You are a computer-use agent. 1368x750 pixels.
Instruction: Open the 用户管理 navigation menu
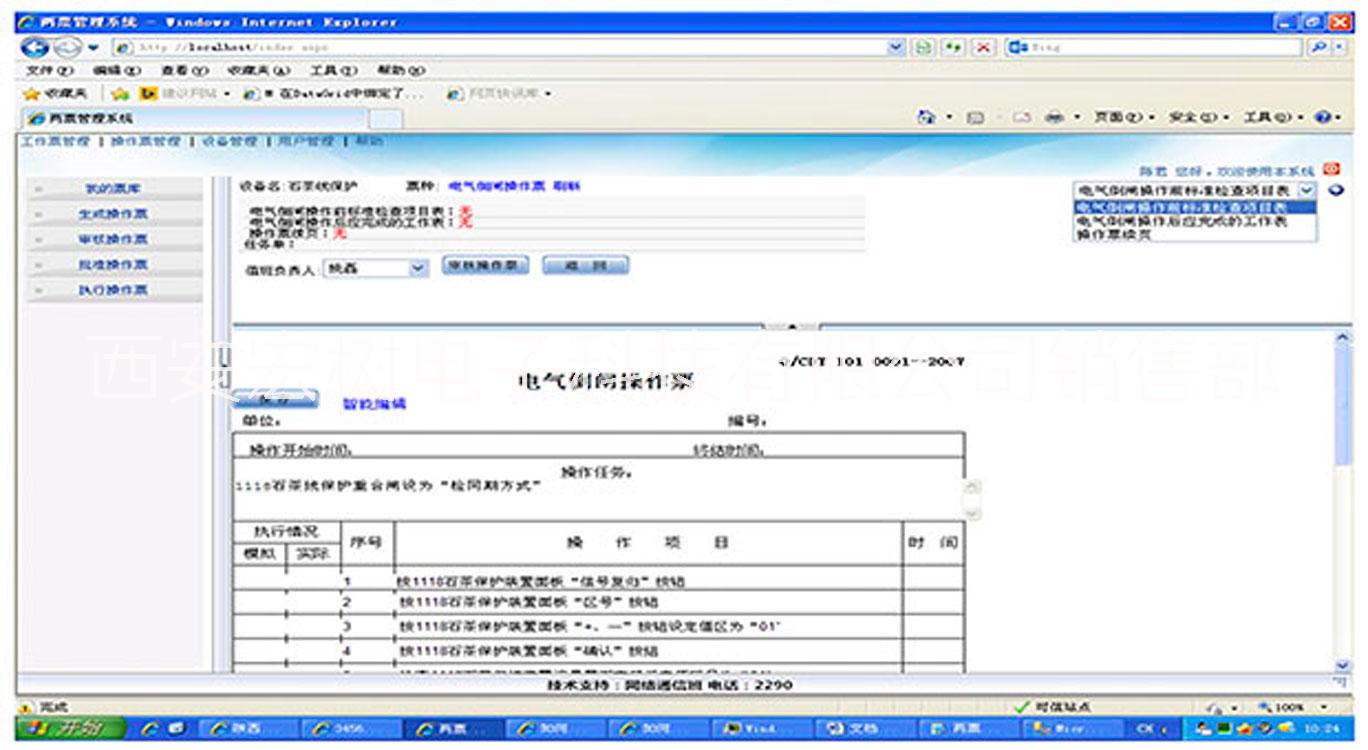[x=306, y=142]
